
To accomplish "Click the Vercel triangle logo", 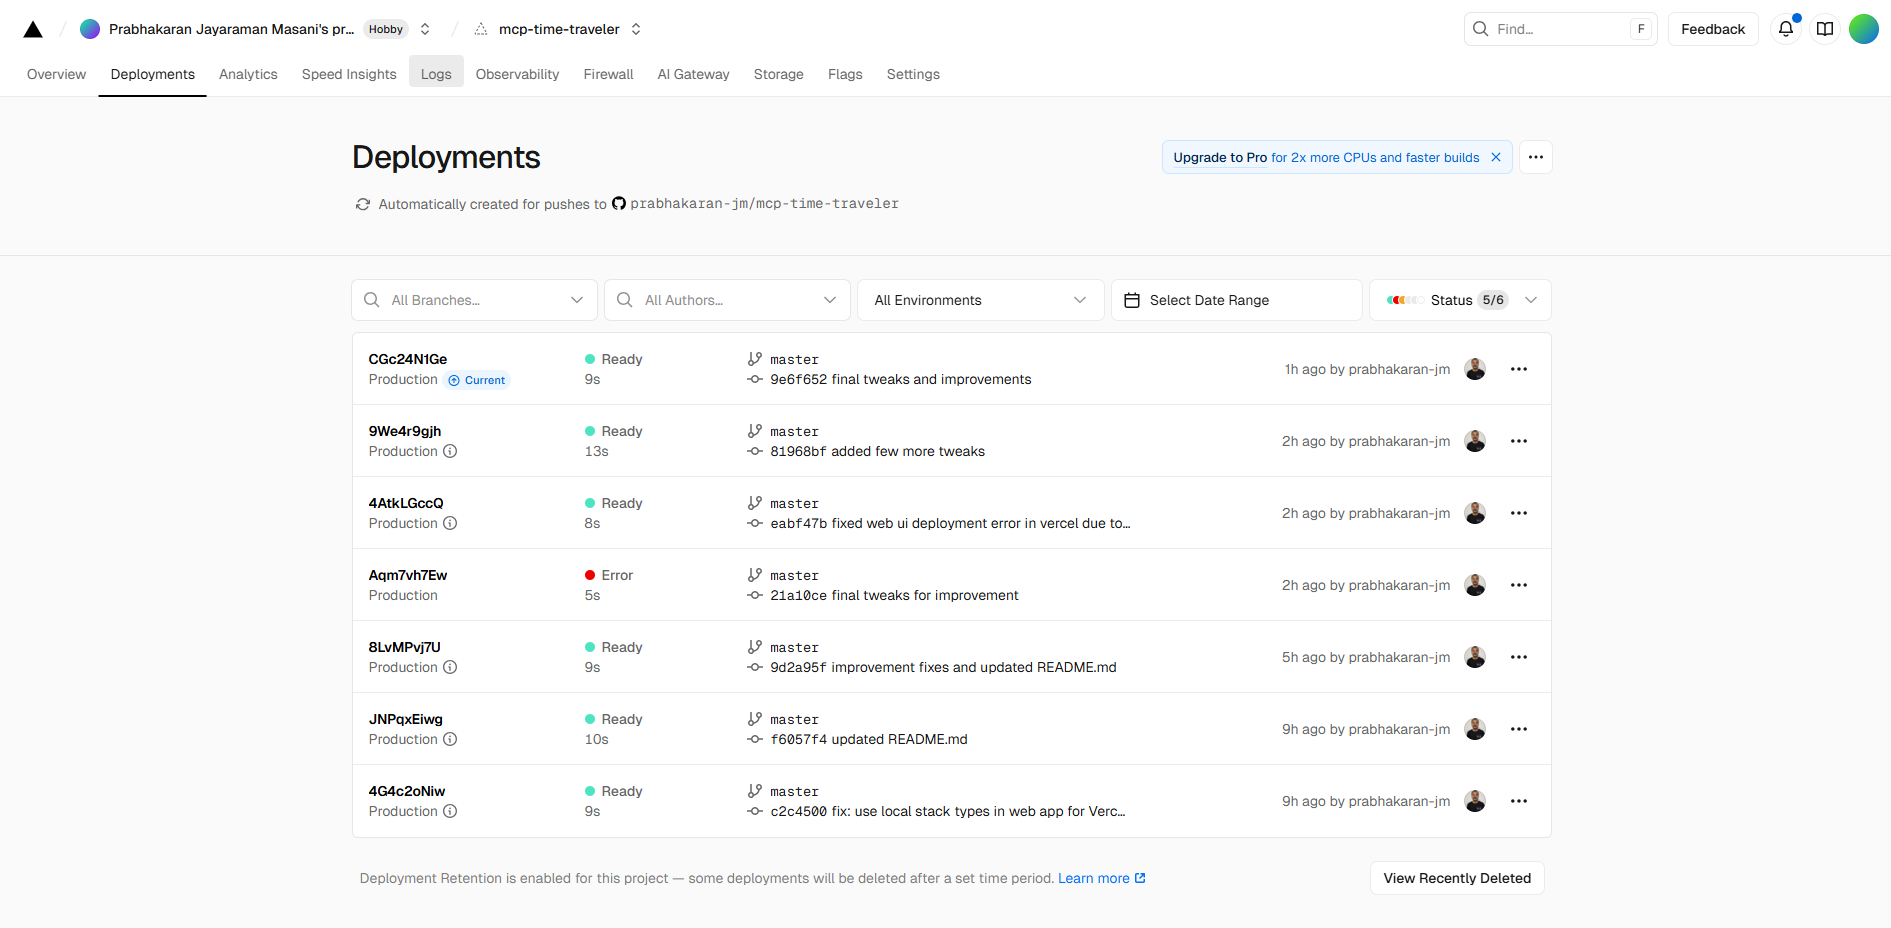I will pos(33,29).
